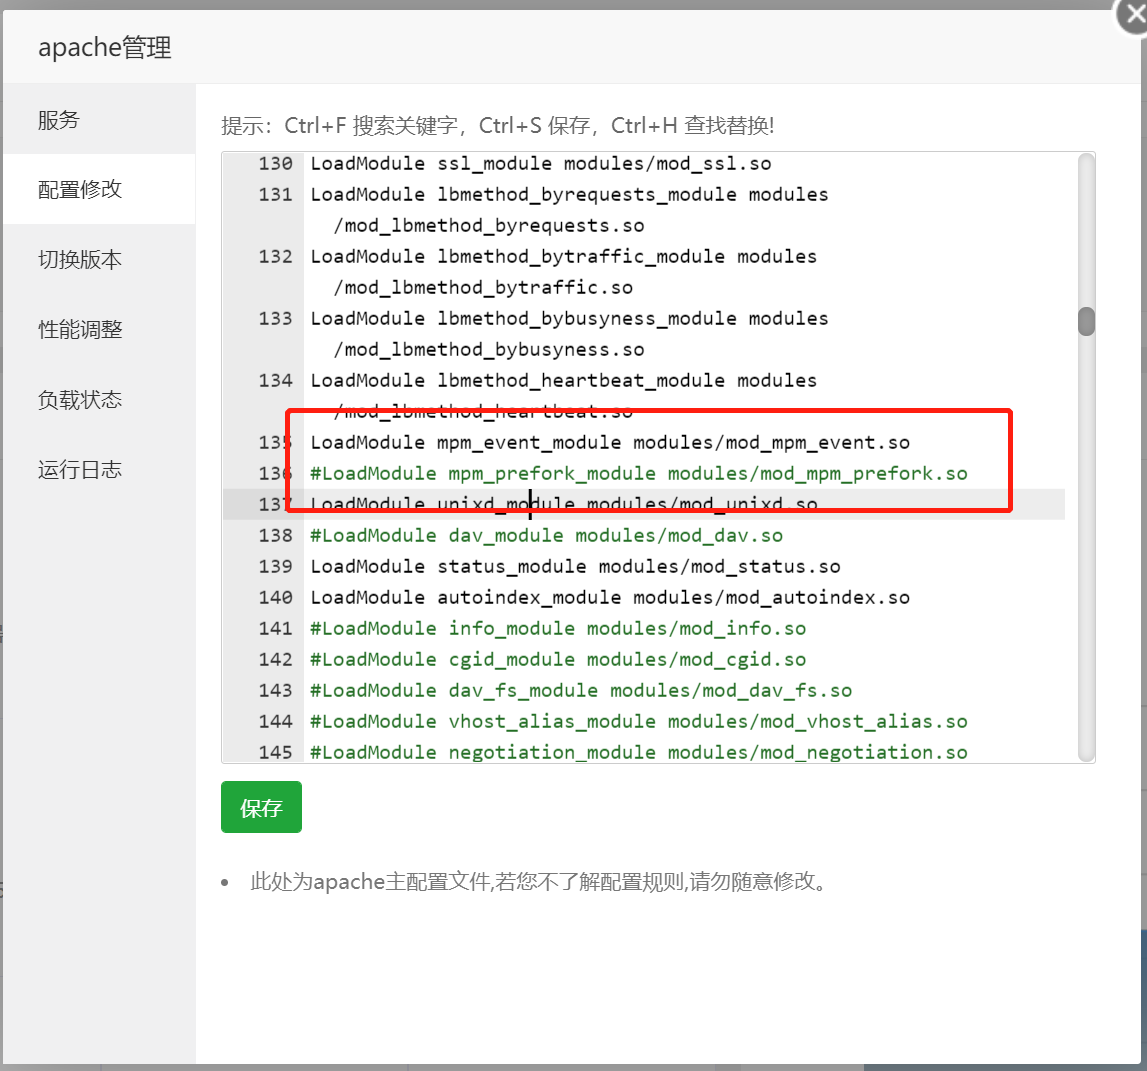Click the green 保存 button
Image resolution: width=1147 pixels, height=1071 pixels.
pyautogui.click(x=261, y=807)
